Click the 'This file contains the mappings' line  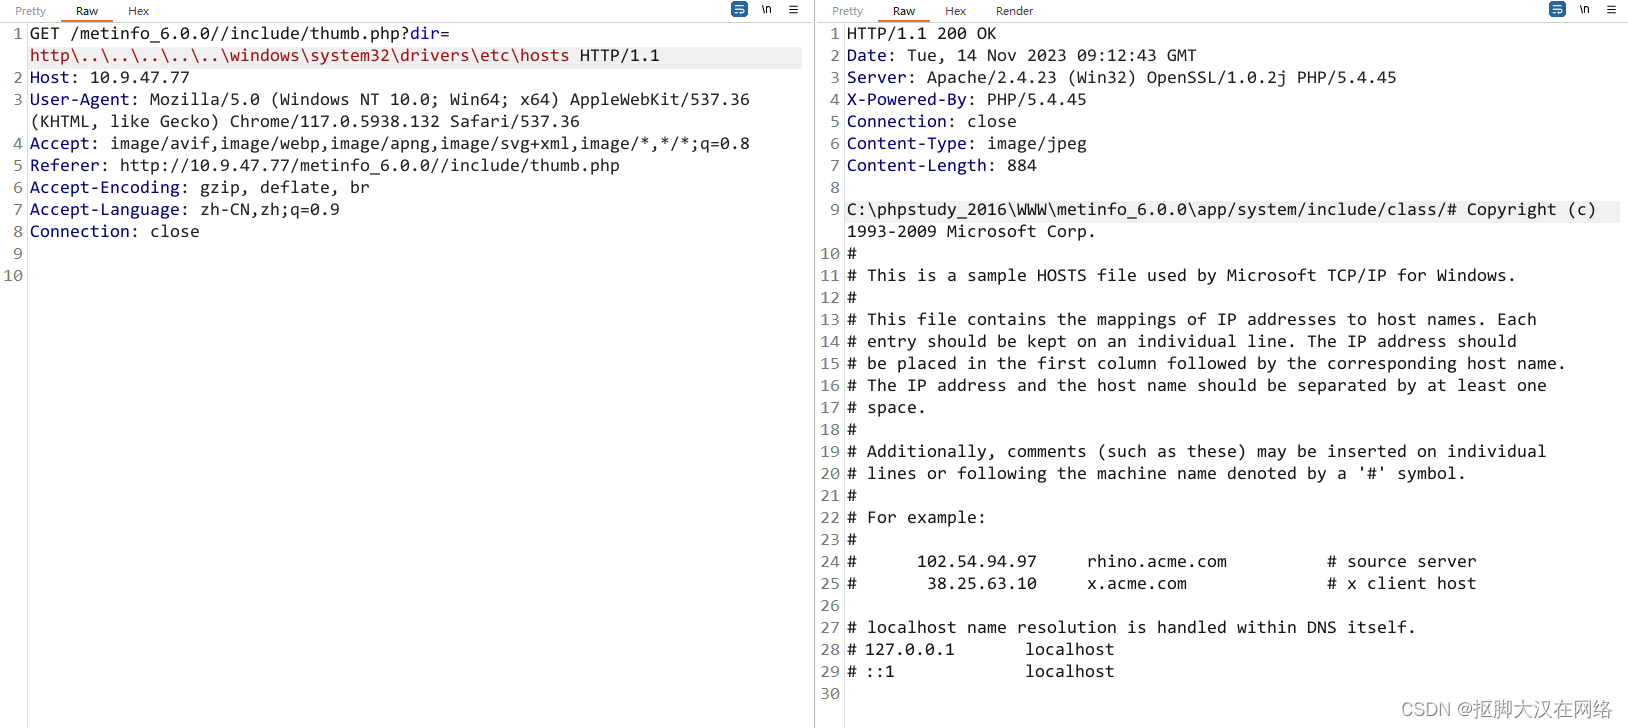click(1192, 320)
